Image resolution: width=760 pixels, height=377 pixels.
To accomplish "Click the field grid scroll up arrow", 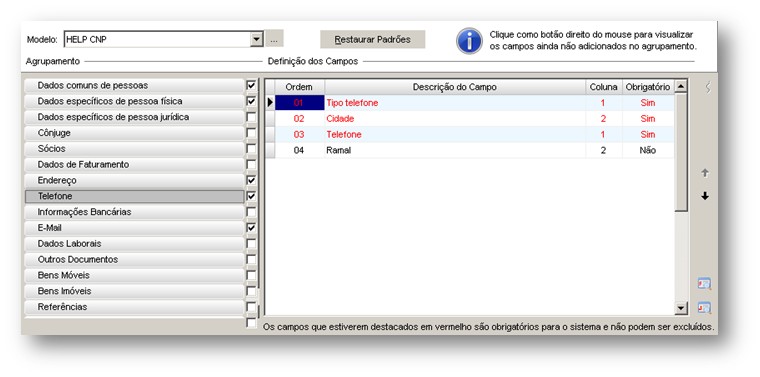I will pyautogui.click(x=681, y=87).
